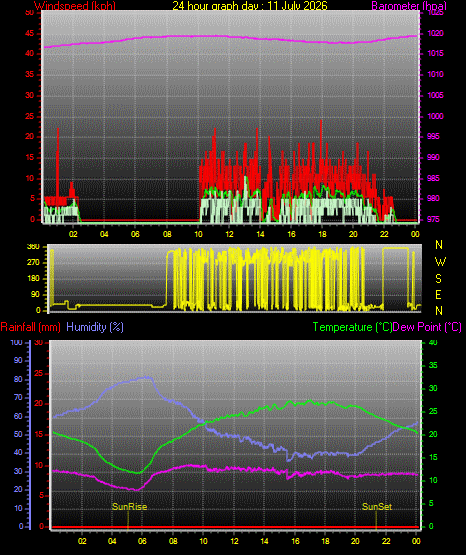Viewport: 466px width, 555px height.
Task: Click the 995 barometer axis value
Action: click(434, 137)
